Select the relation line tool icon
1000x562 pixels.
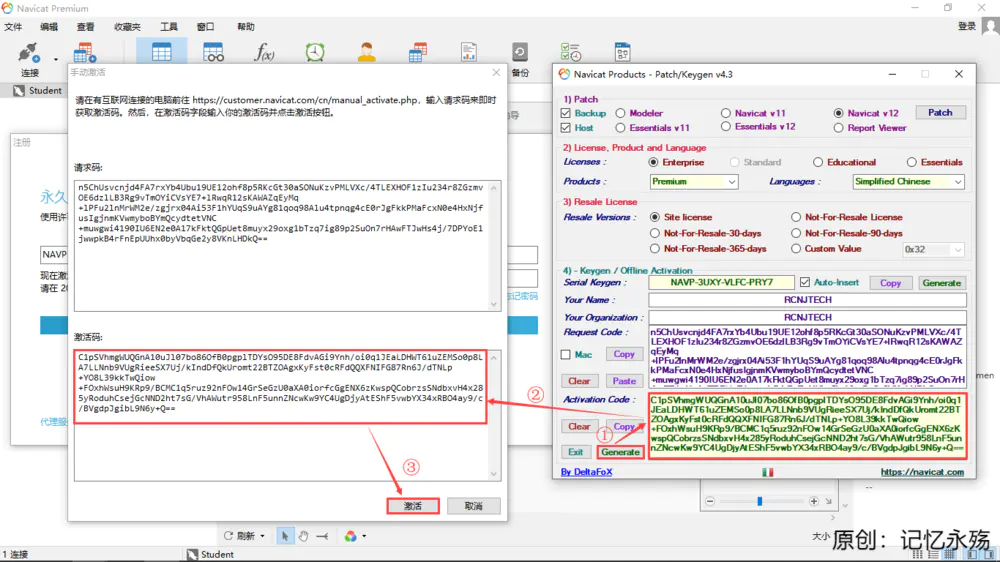[x=322, y=536]
